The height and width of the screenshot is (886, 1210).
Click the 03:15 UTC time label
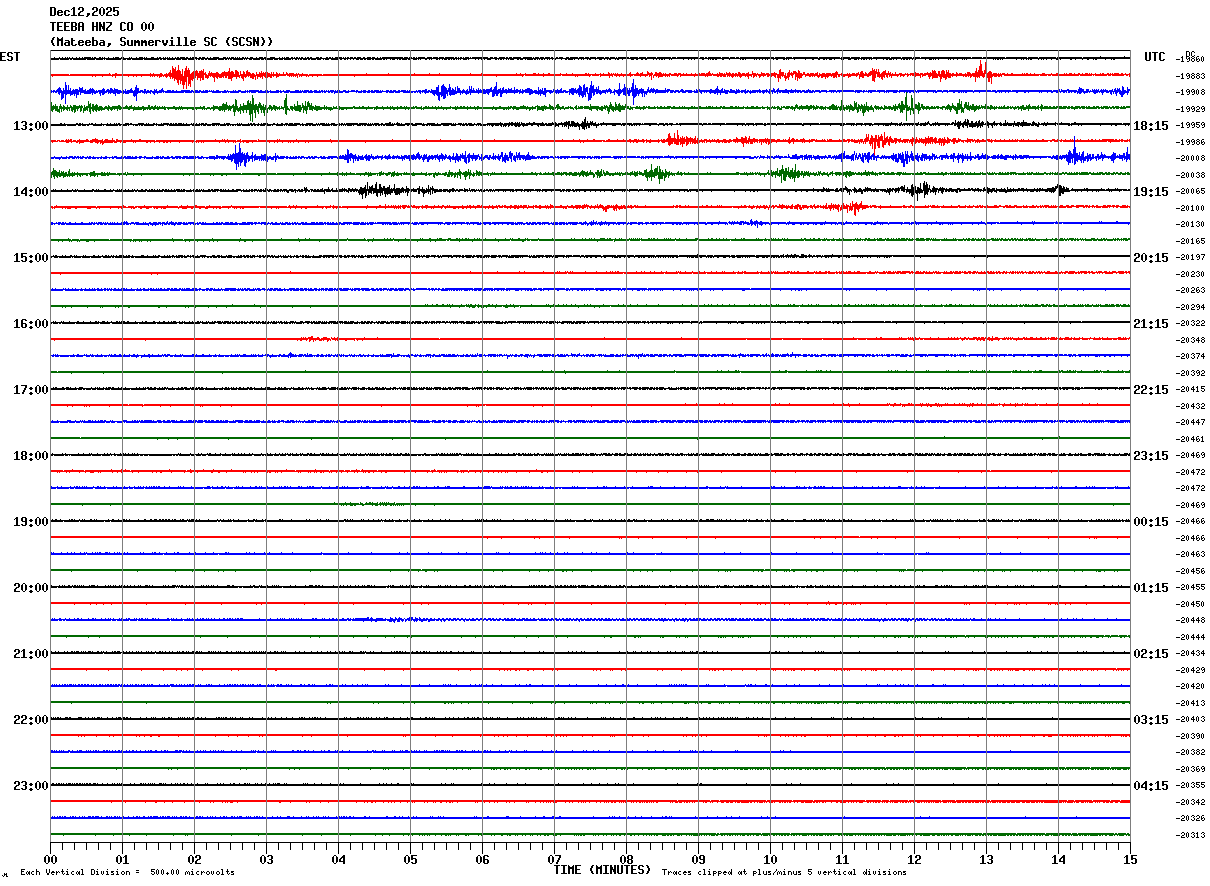(x=1151, y=720)
